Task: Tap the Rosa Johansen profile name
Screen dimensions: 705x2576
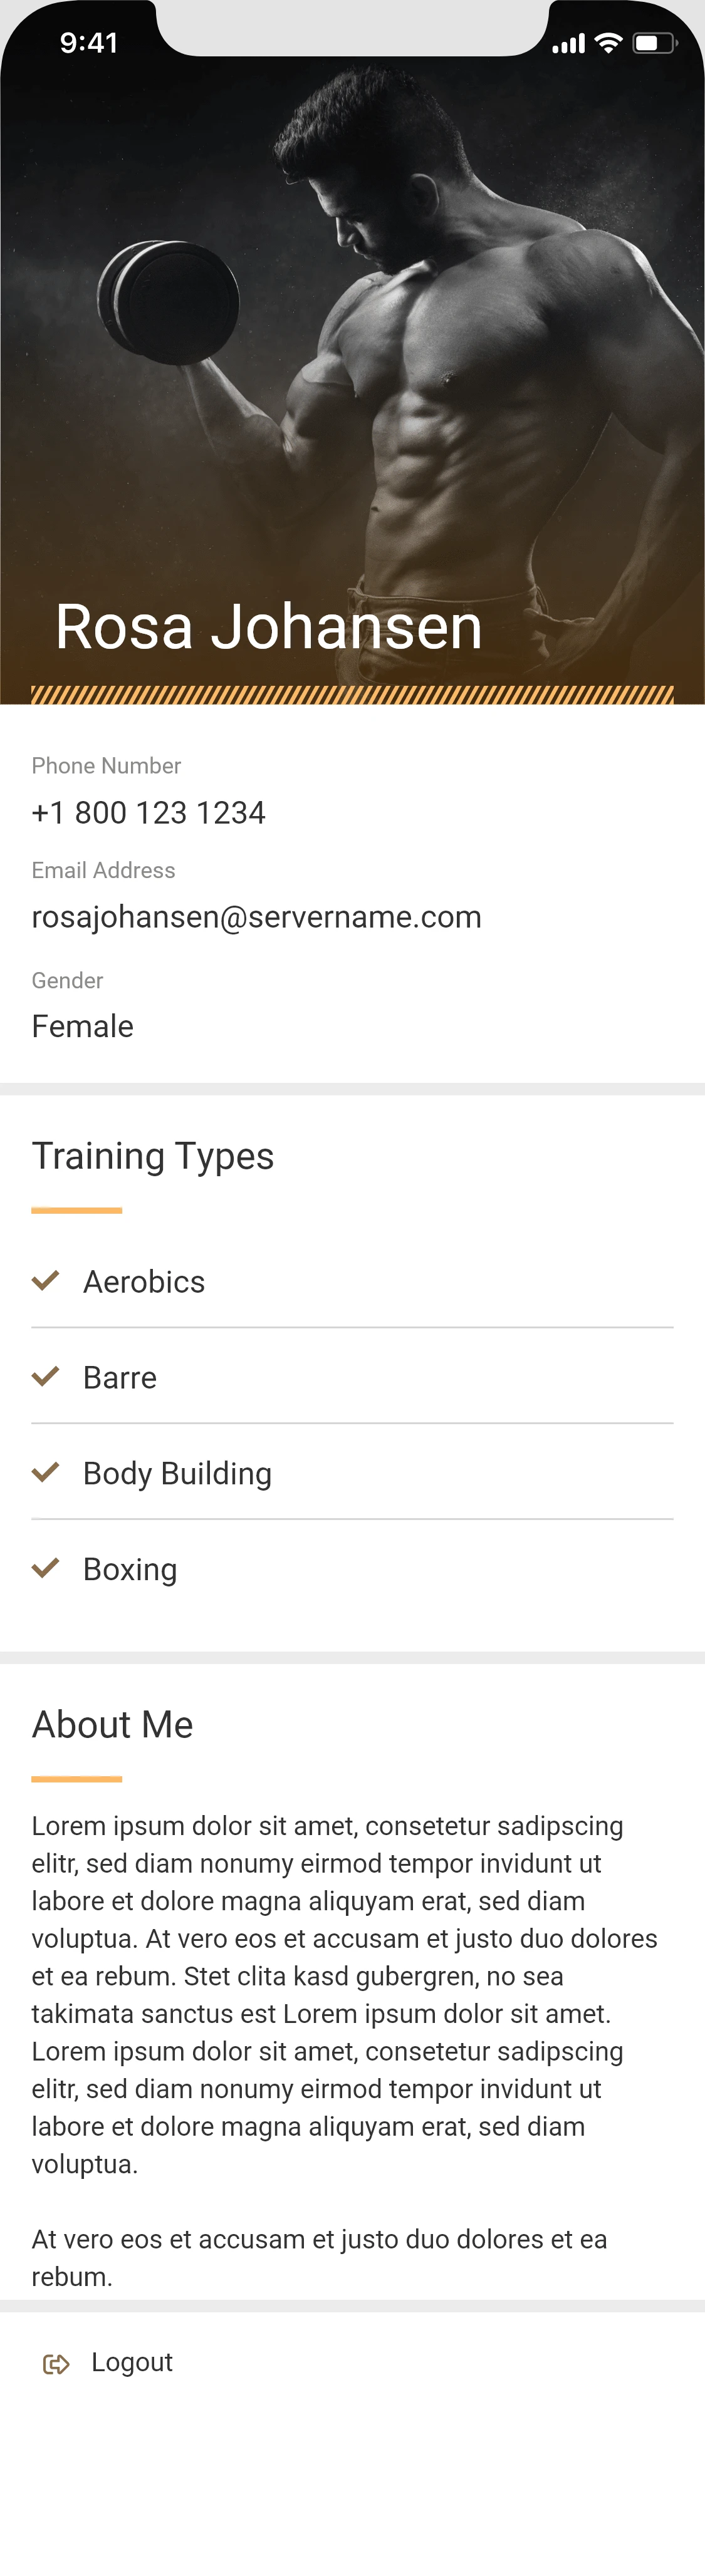Action: pyautogui.click(x=268, y=627)
